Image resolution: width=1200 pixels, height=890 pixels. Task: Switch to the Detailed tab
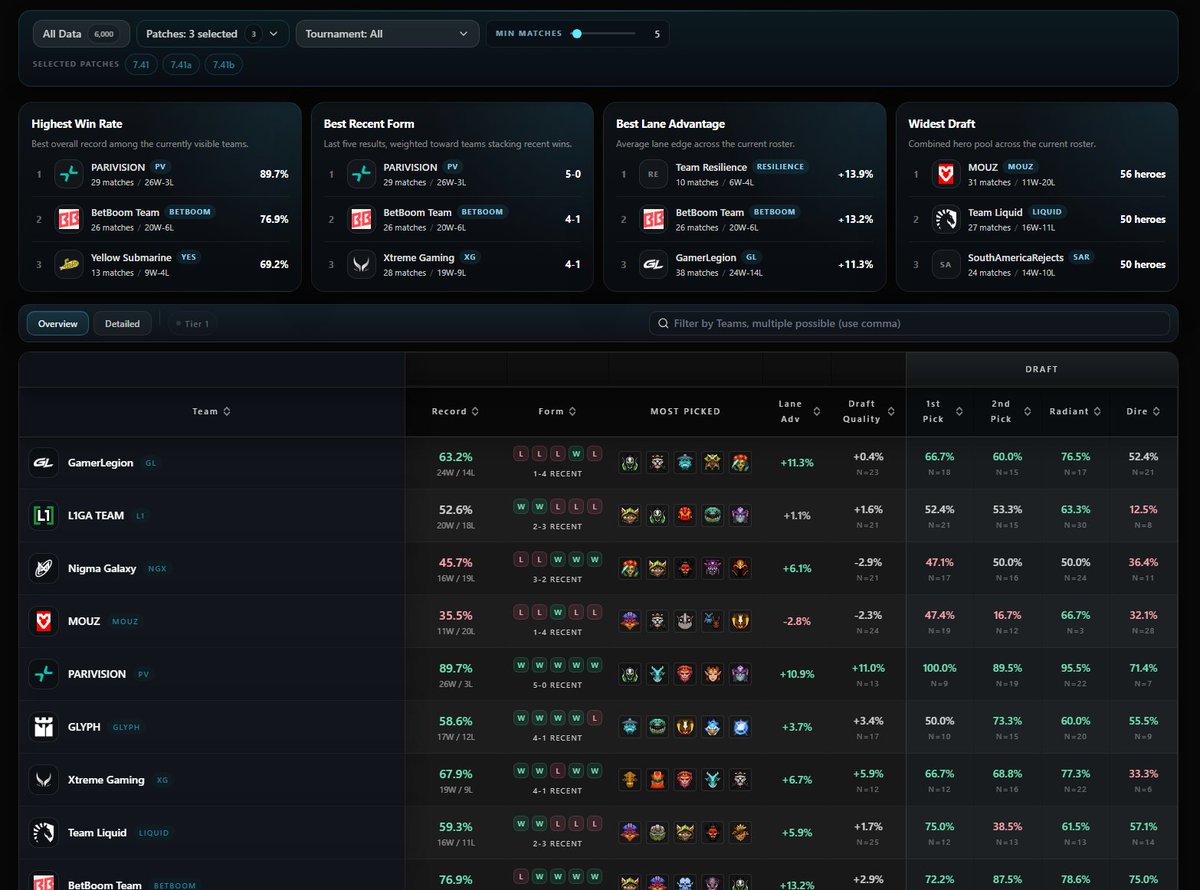123,324
